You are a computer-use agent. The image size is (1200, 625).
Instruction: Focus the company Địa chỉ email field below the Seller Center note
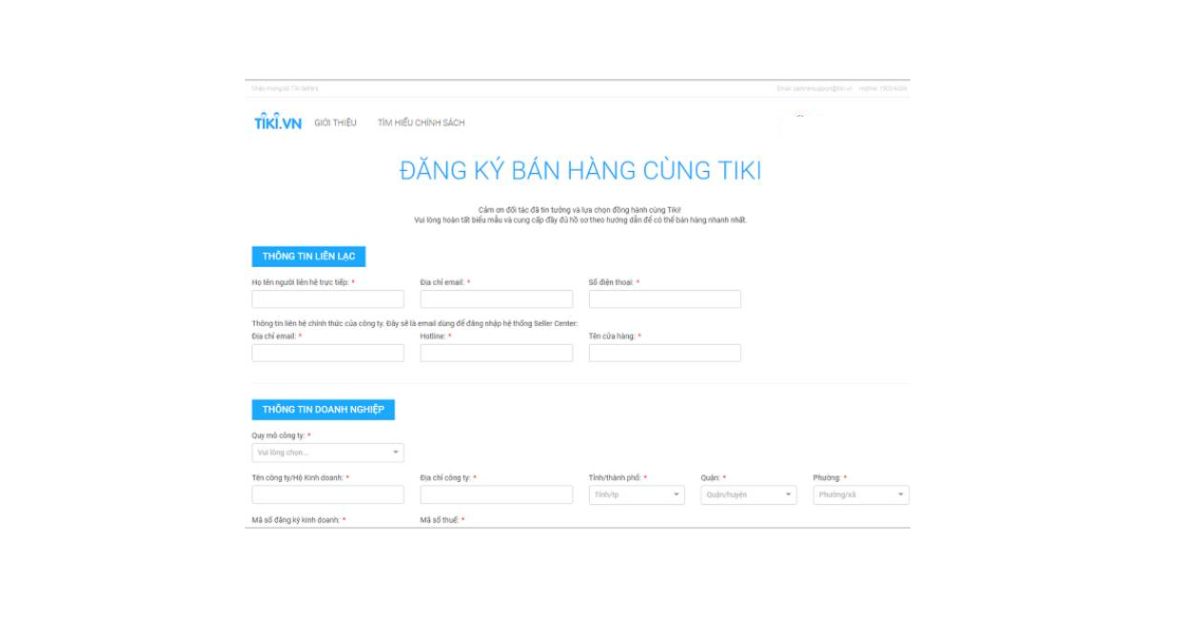328,353
